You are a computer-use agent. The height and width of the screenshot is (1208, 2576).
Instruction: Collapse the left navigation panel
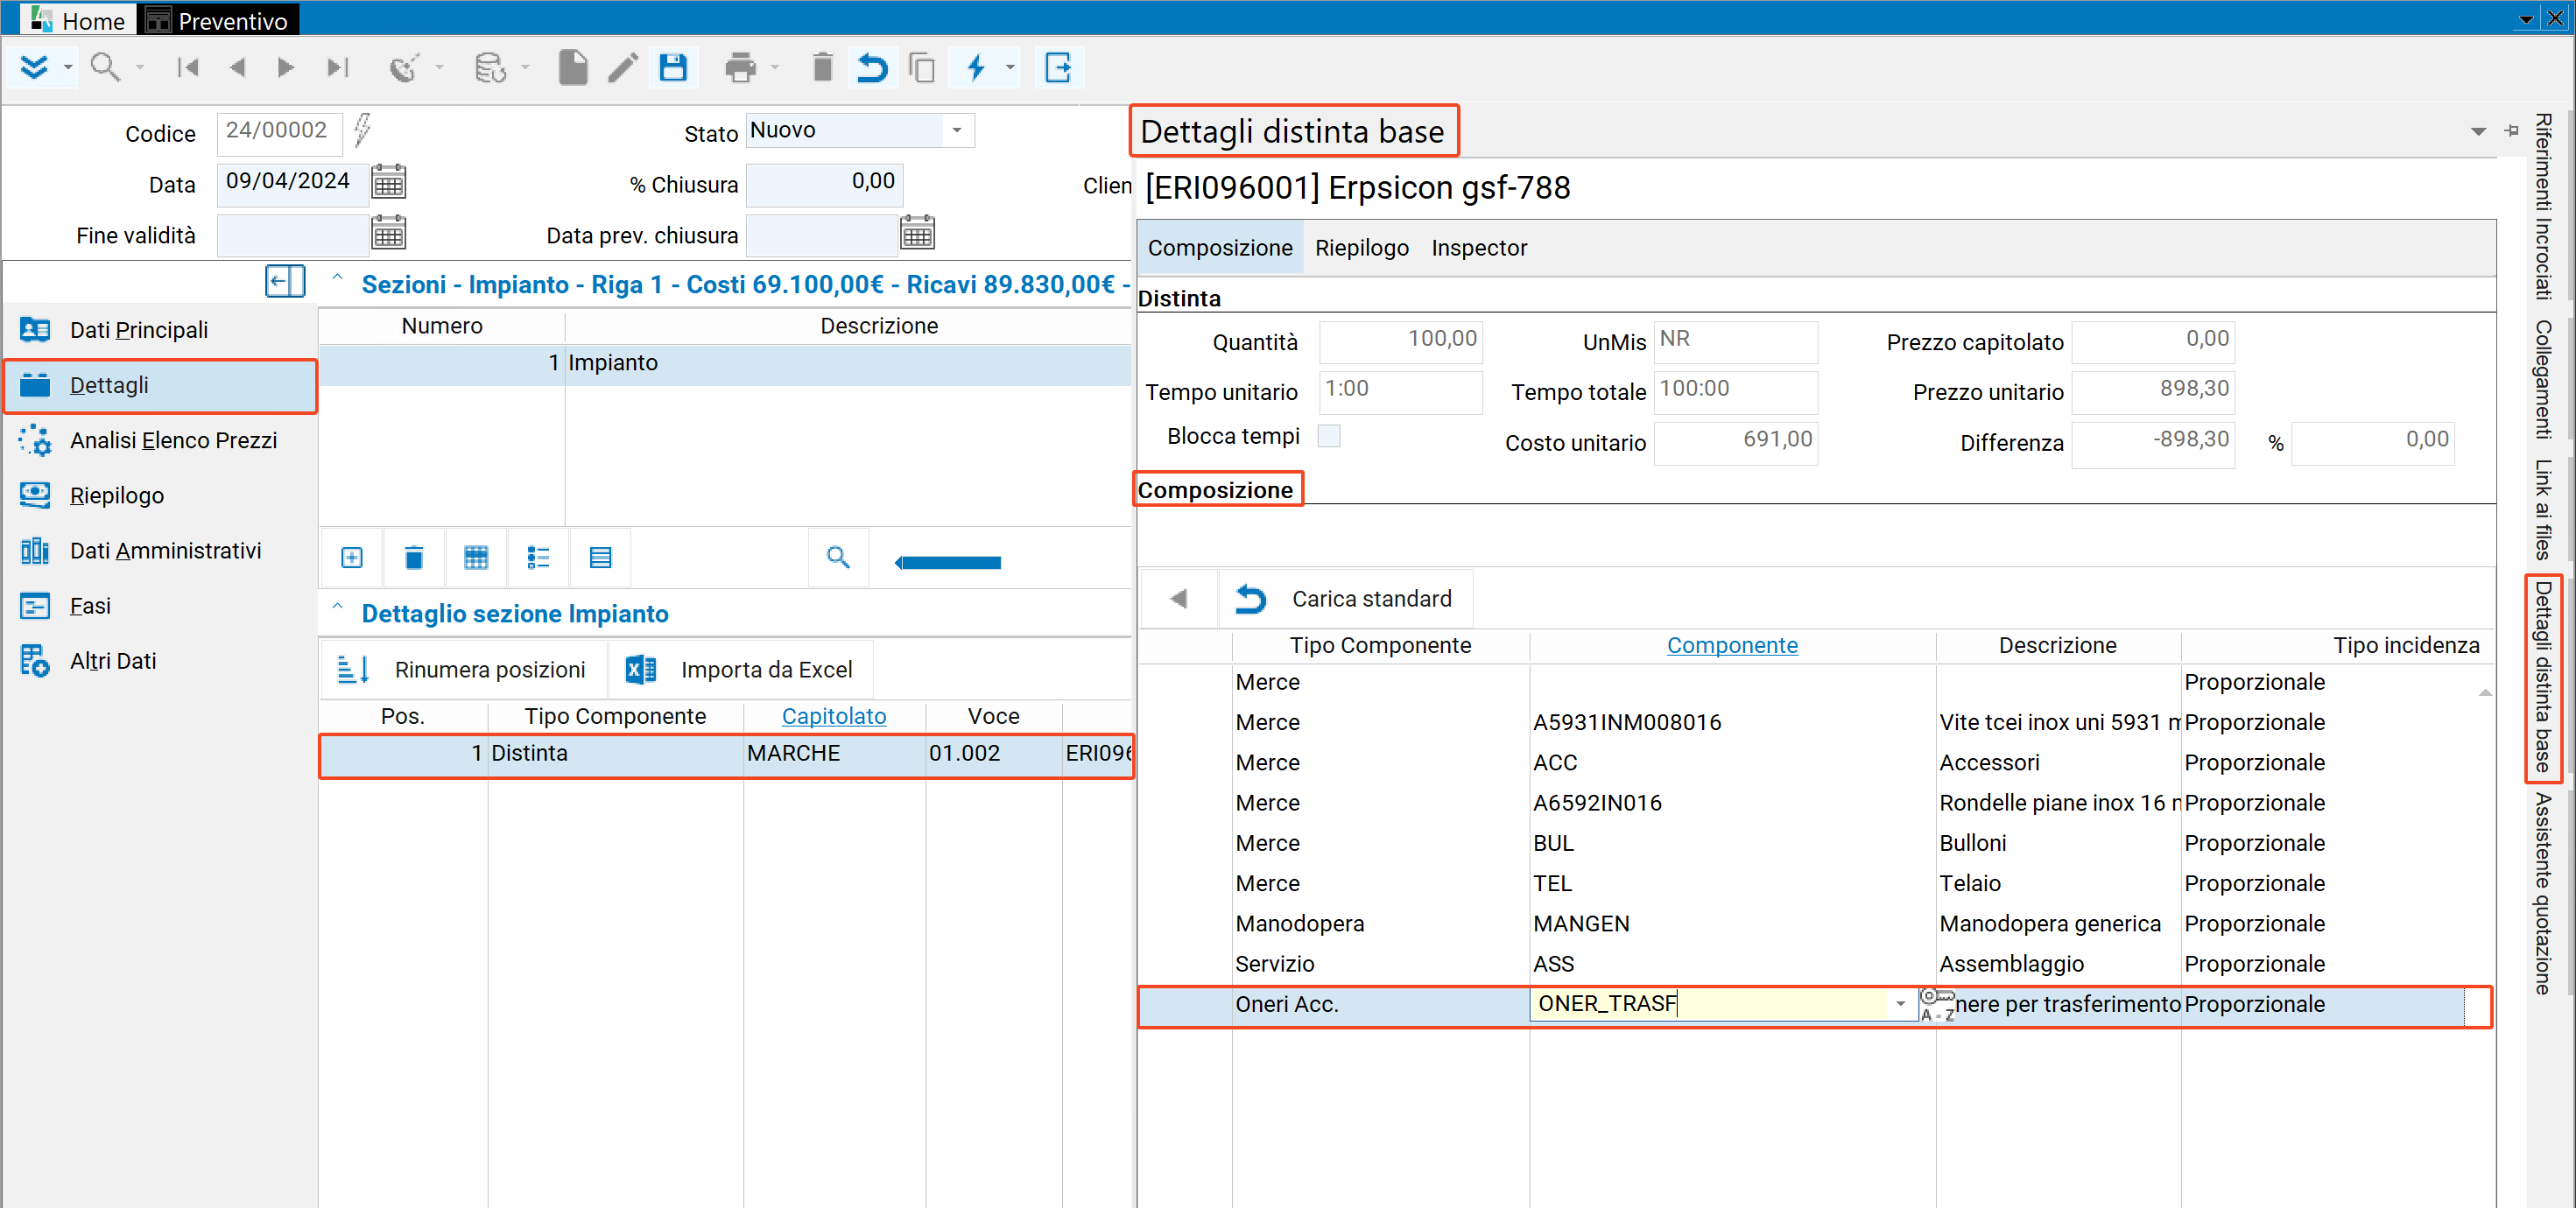pos(285,281)
